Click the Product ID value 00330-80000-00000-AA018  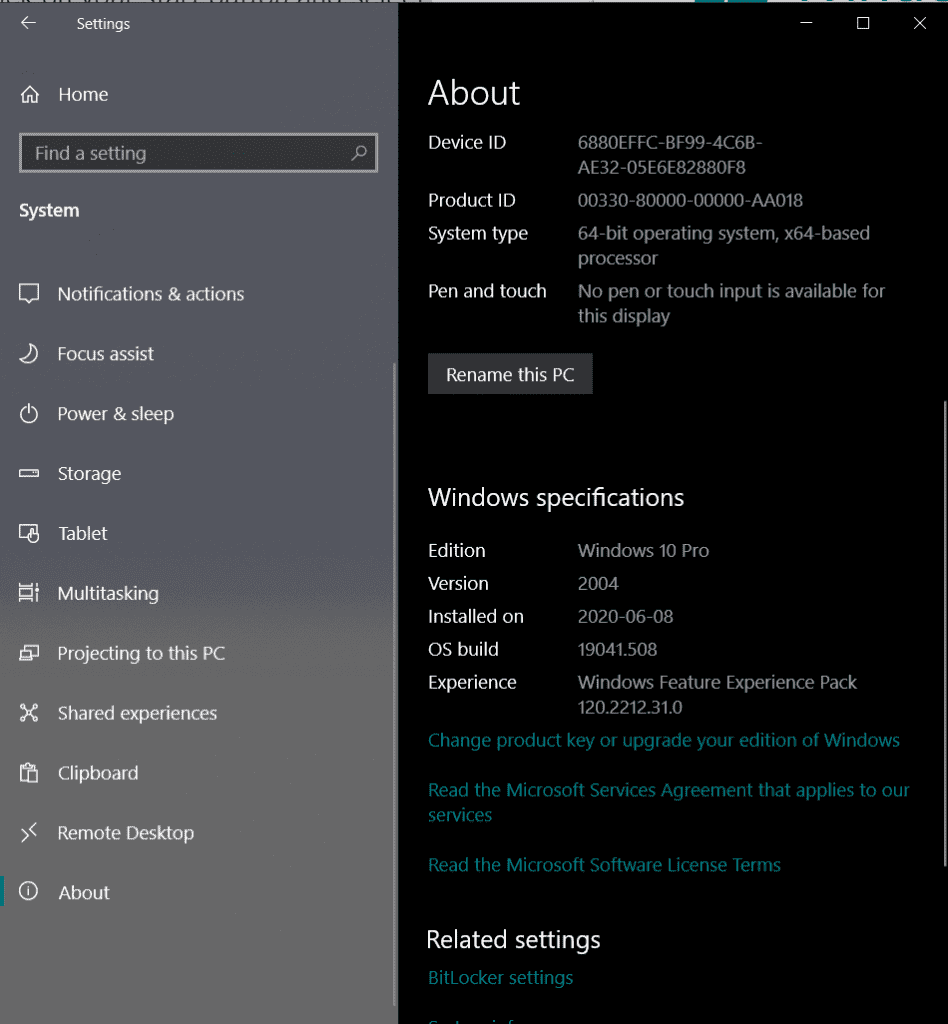[690, 200]
